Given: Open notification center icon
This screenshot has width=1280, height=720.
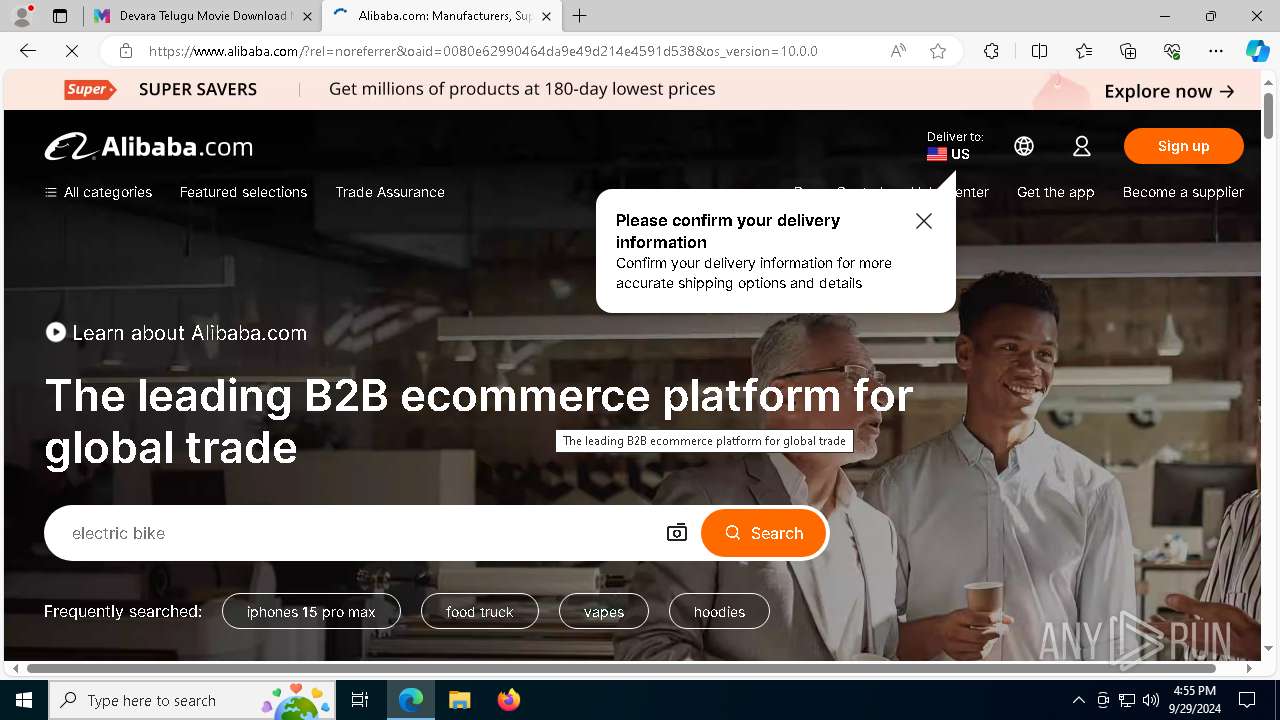Looking at the screenshot, I should coord(1247,700).
